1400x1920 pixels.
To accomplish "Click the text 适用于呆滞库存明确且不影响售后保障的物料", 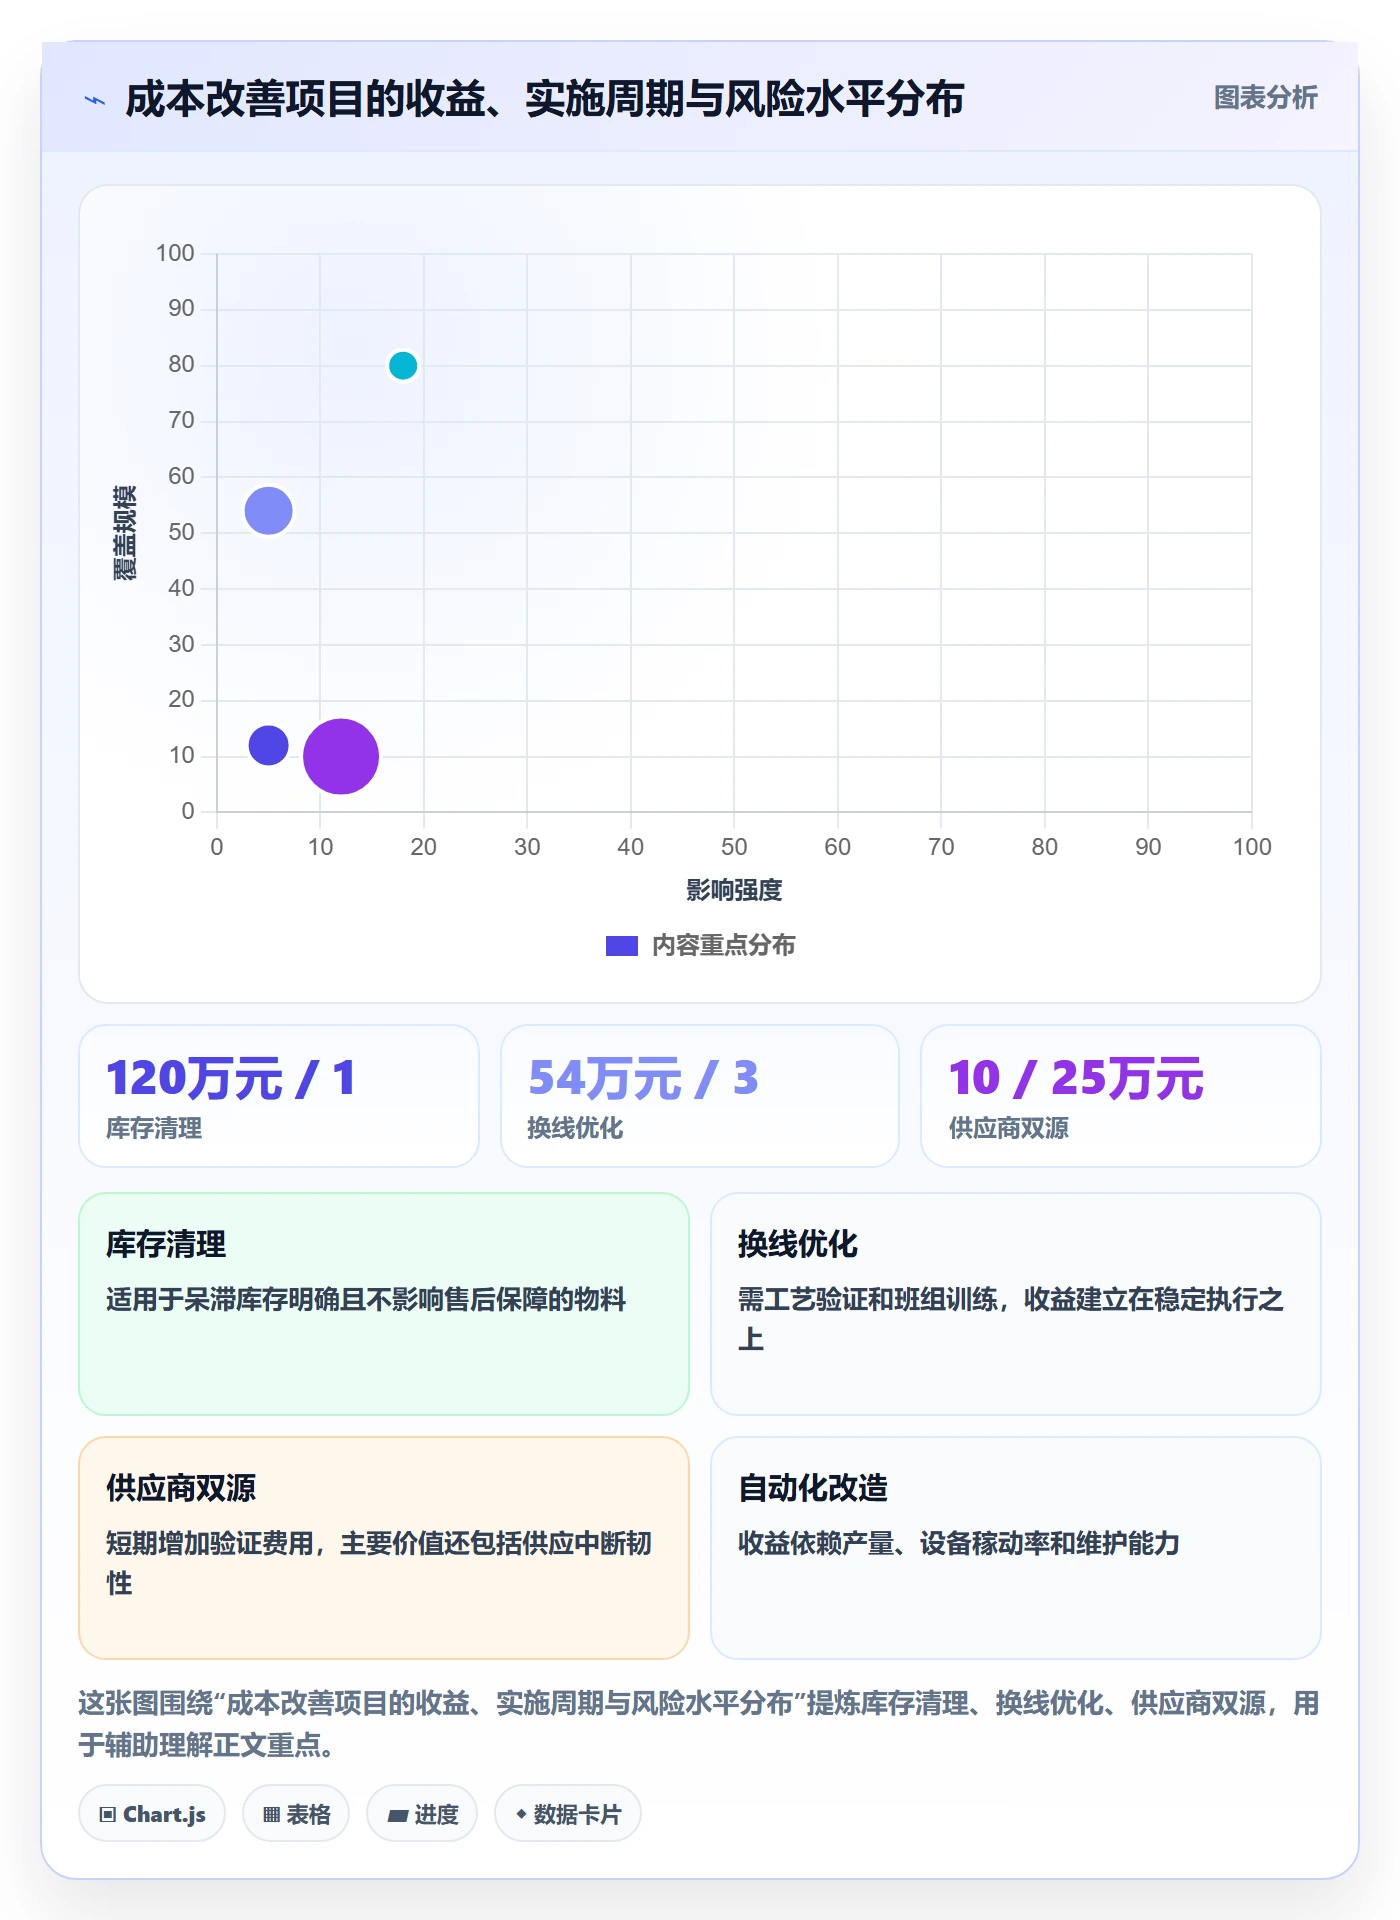I will coord(366,1299).
